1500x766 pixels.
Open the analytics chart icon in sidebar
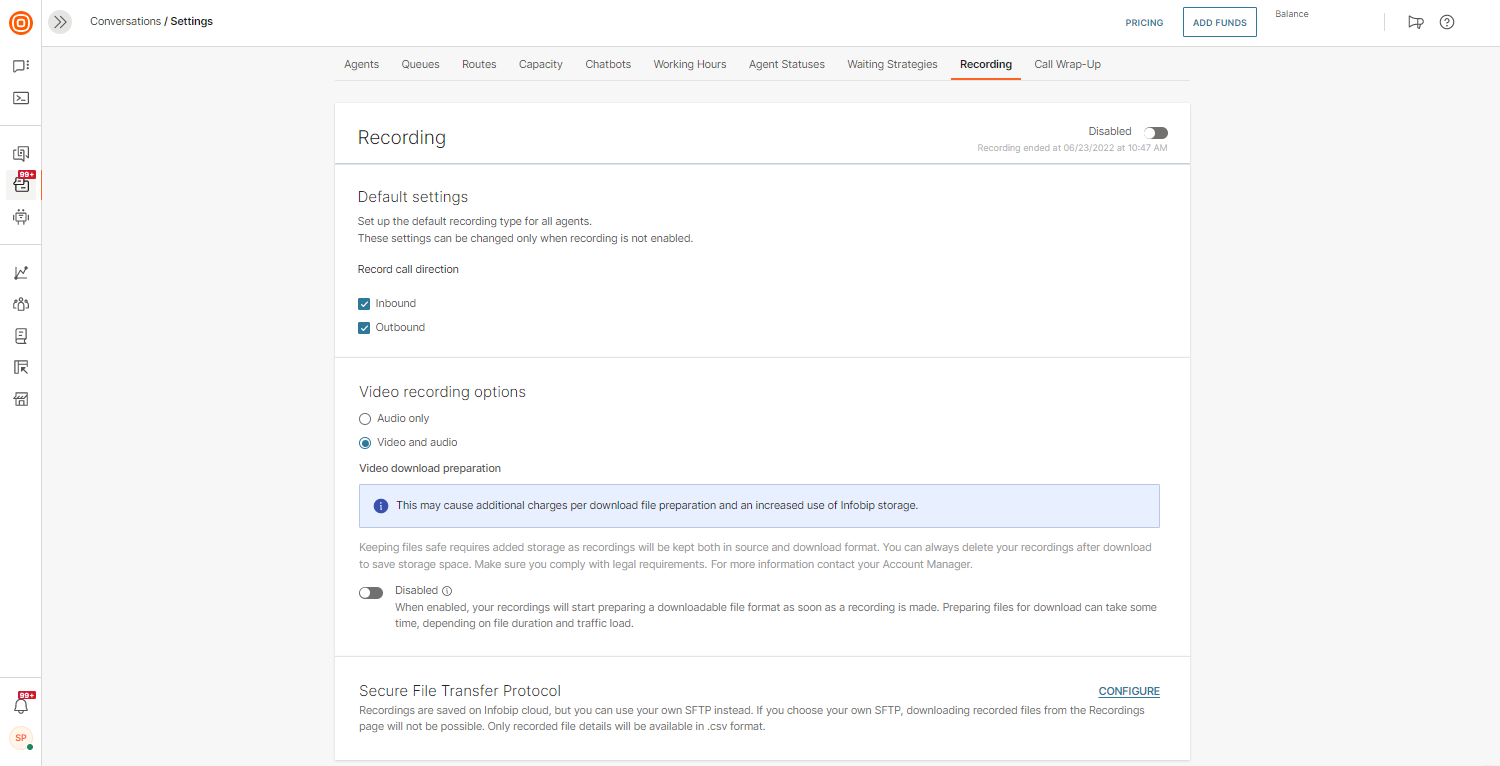point(21,272)
